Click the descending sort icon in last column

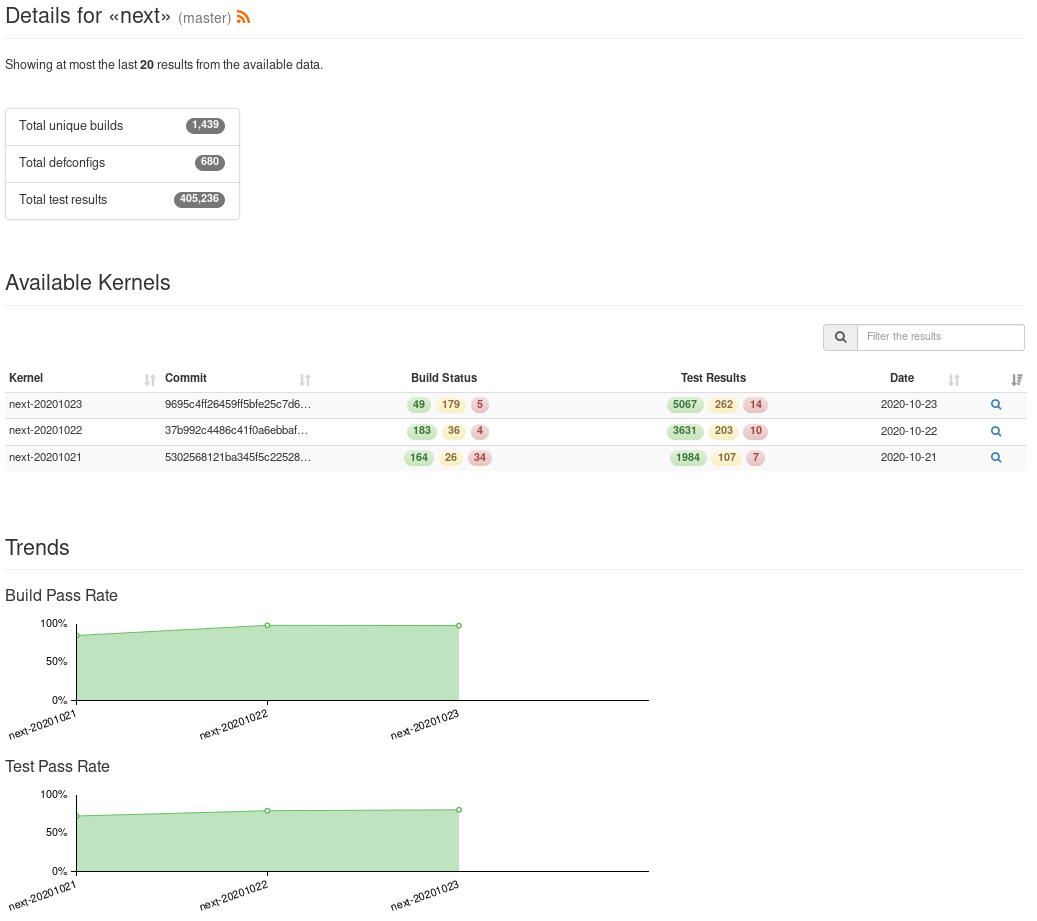tap(1017, 380)
